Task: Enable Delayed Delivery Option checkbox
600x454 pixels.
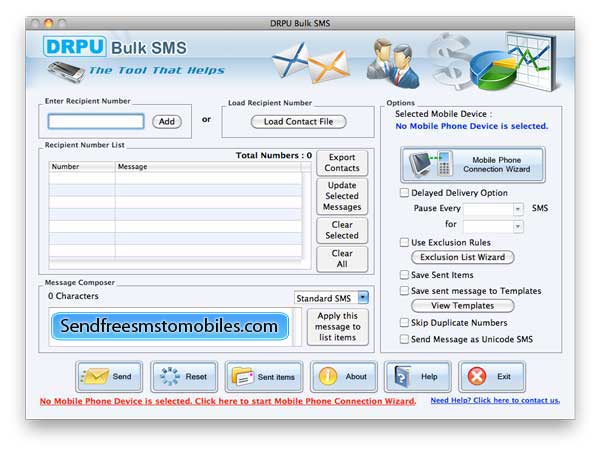Action: [404, 193]
